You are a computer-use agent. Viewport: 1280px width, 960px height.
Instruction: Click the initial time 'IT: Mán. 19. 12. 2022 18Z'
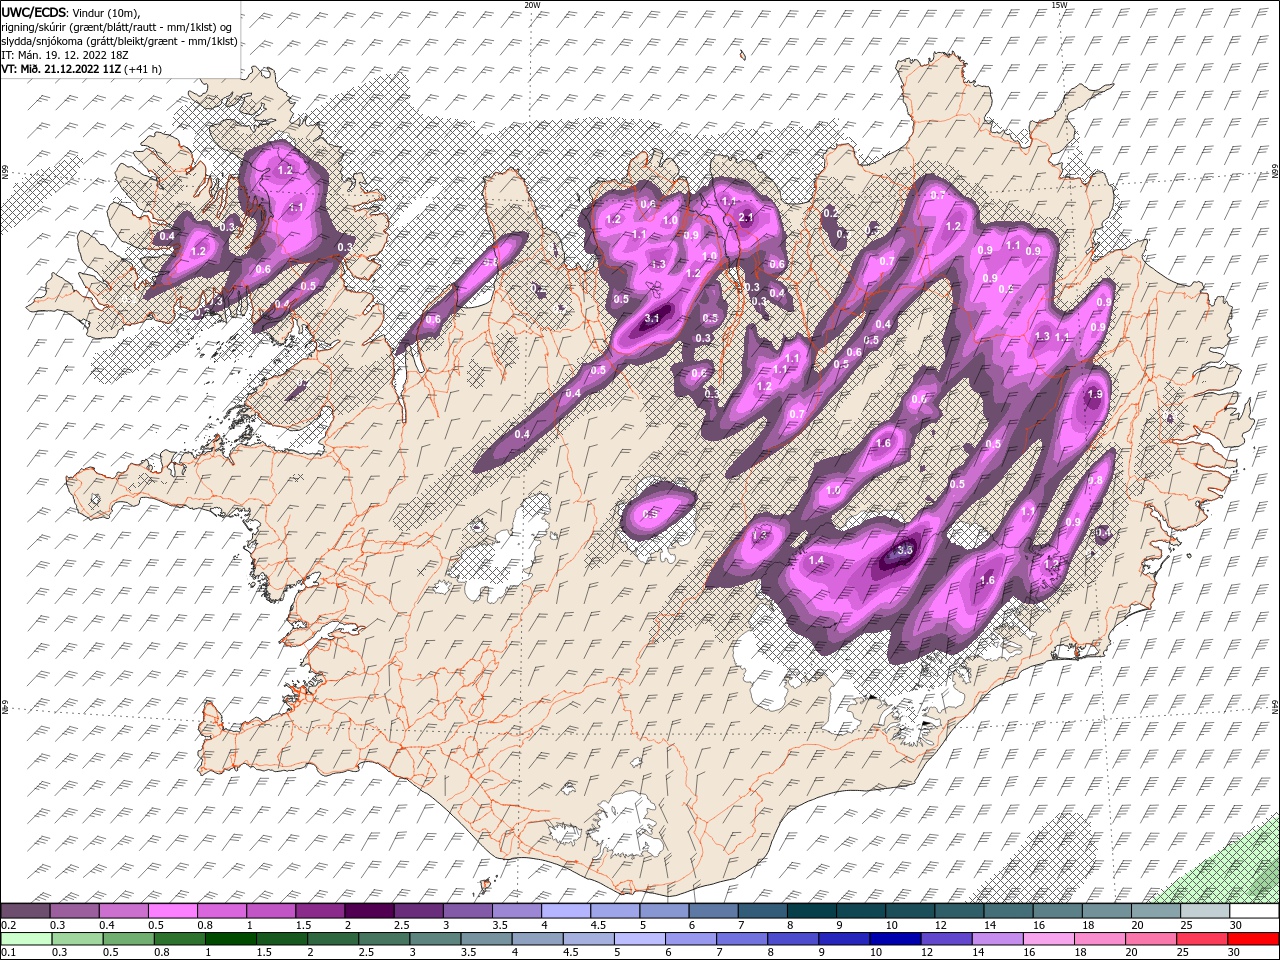click(64, 55)
